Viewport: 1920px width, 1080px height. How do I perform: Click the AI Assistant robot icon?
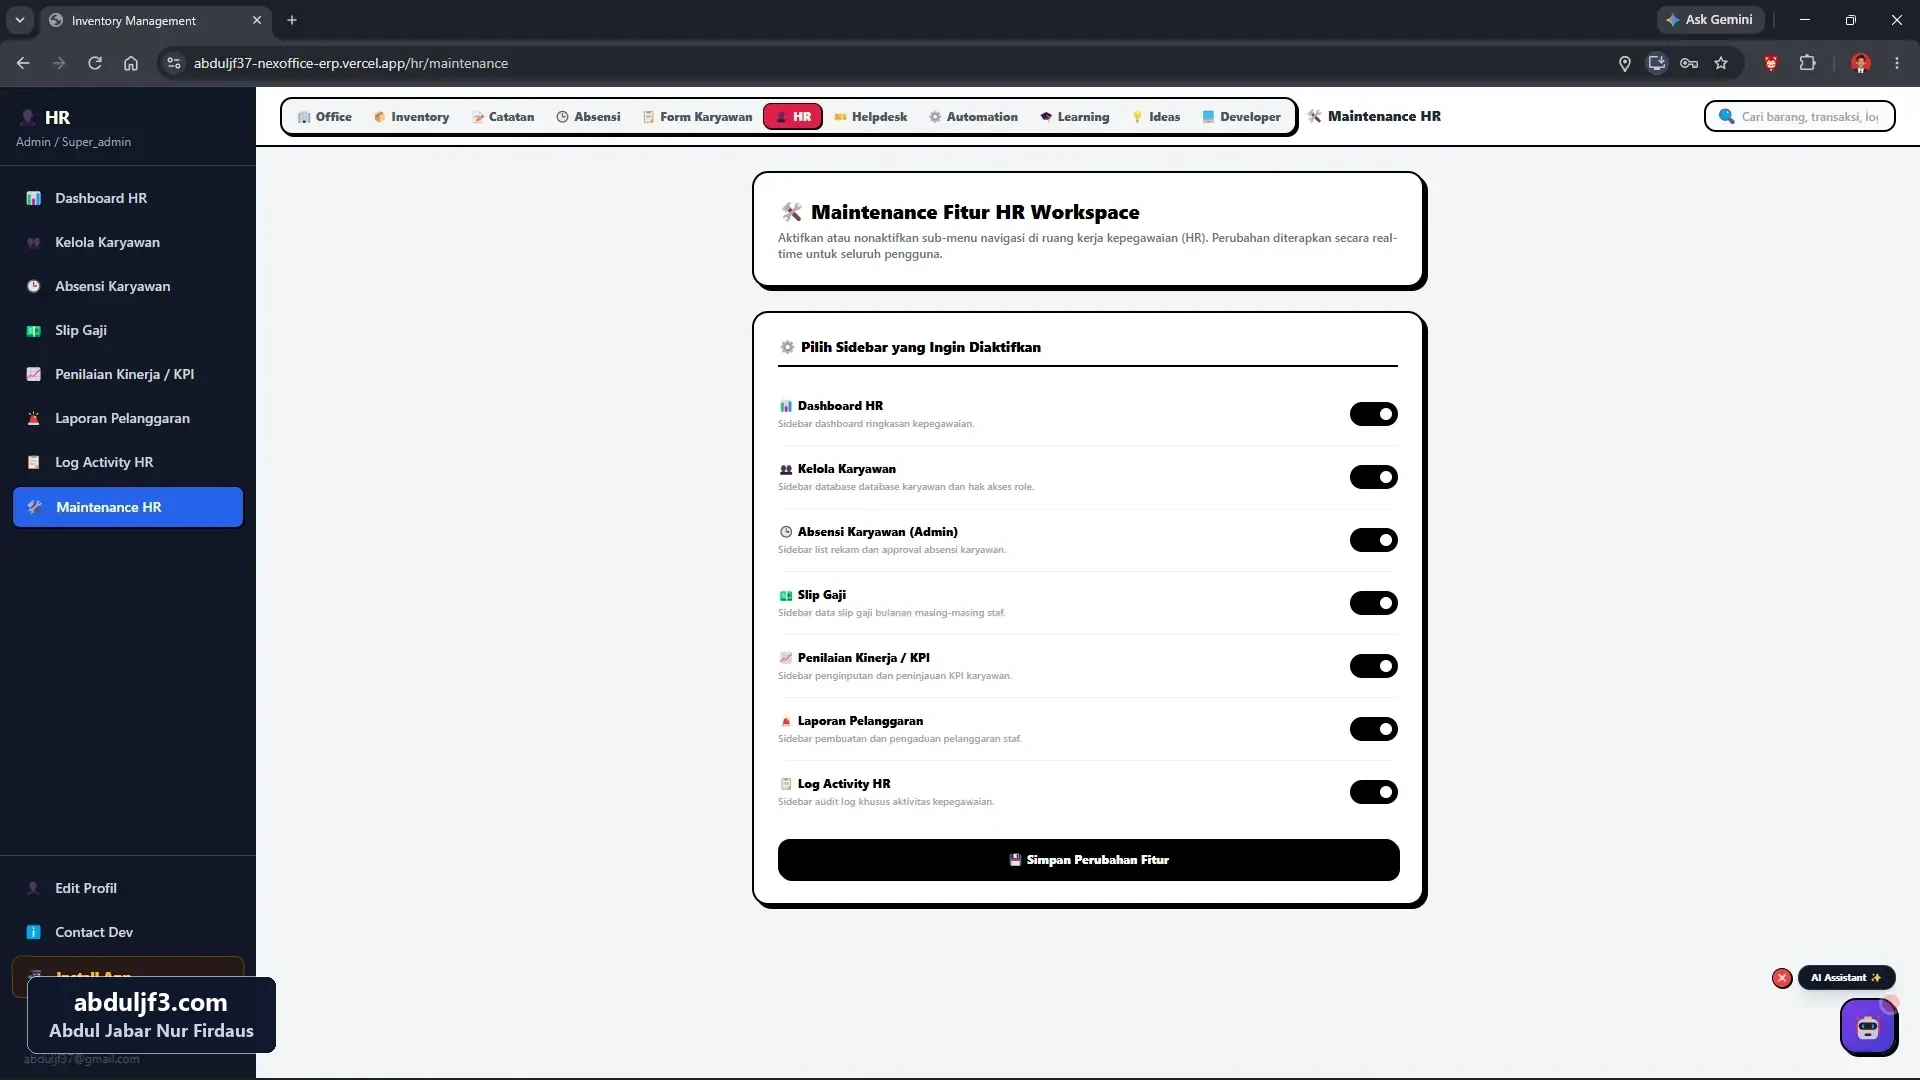pyautogui.click(x=1868, y=1027)
